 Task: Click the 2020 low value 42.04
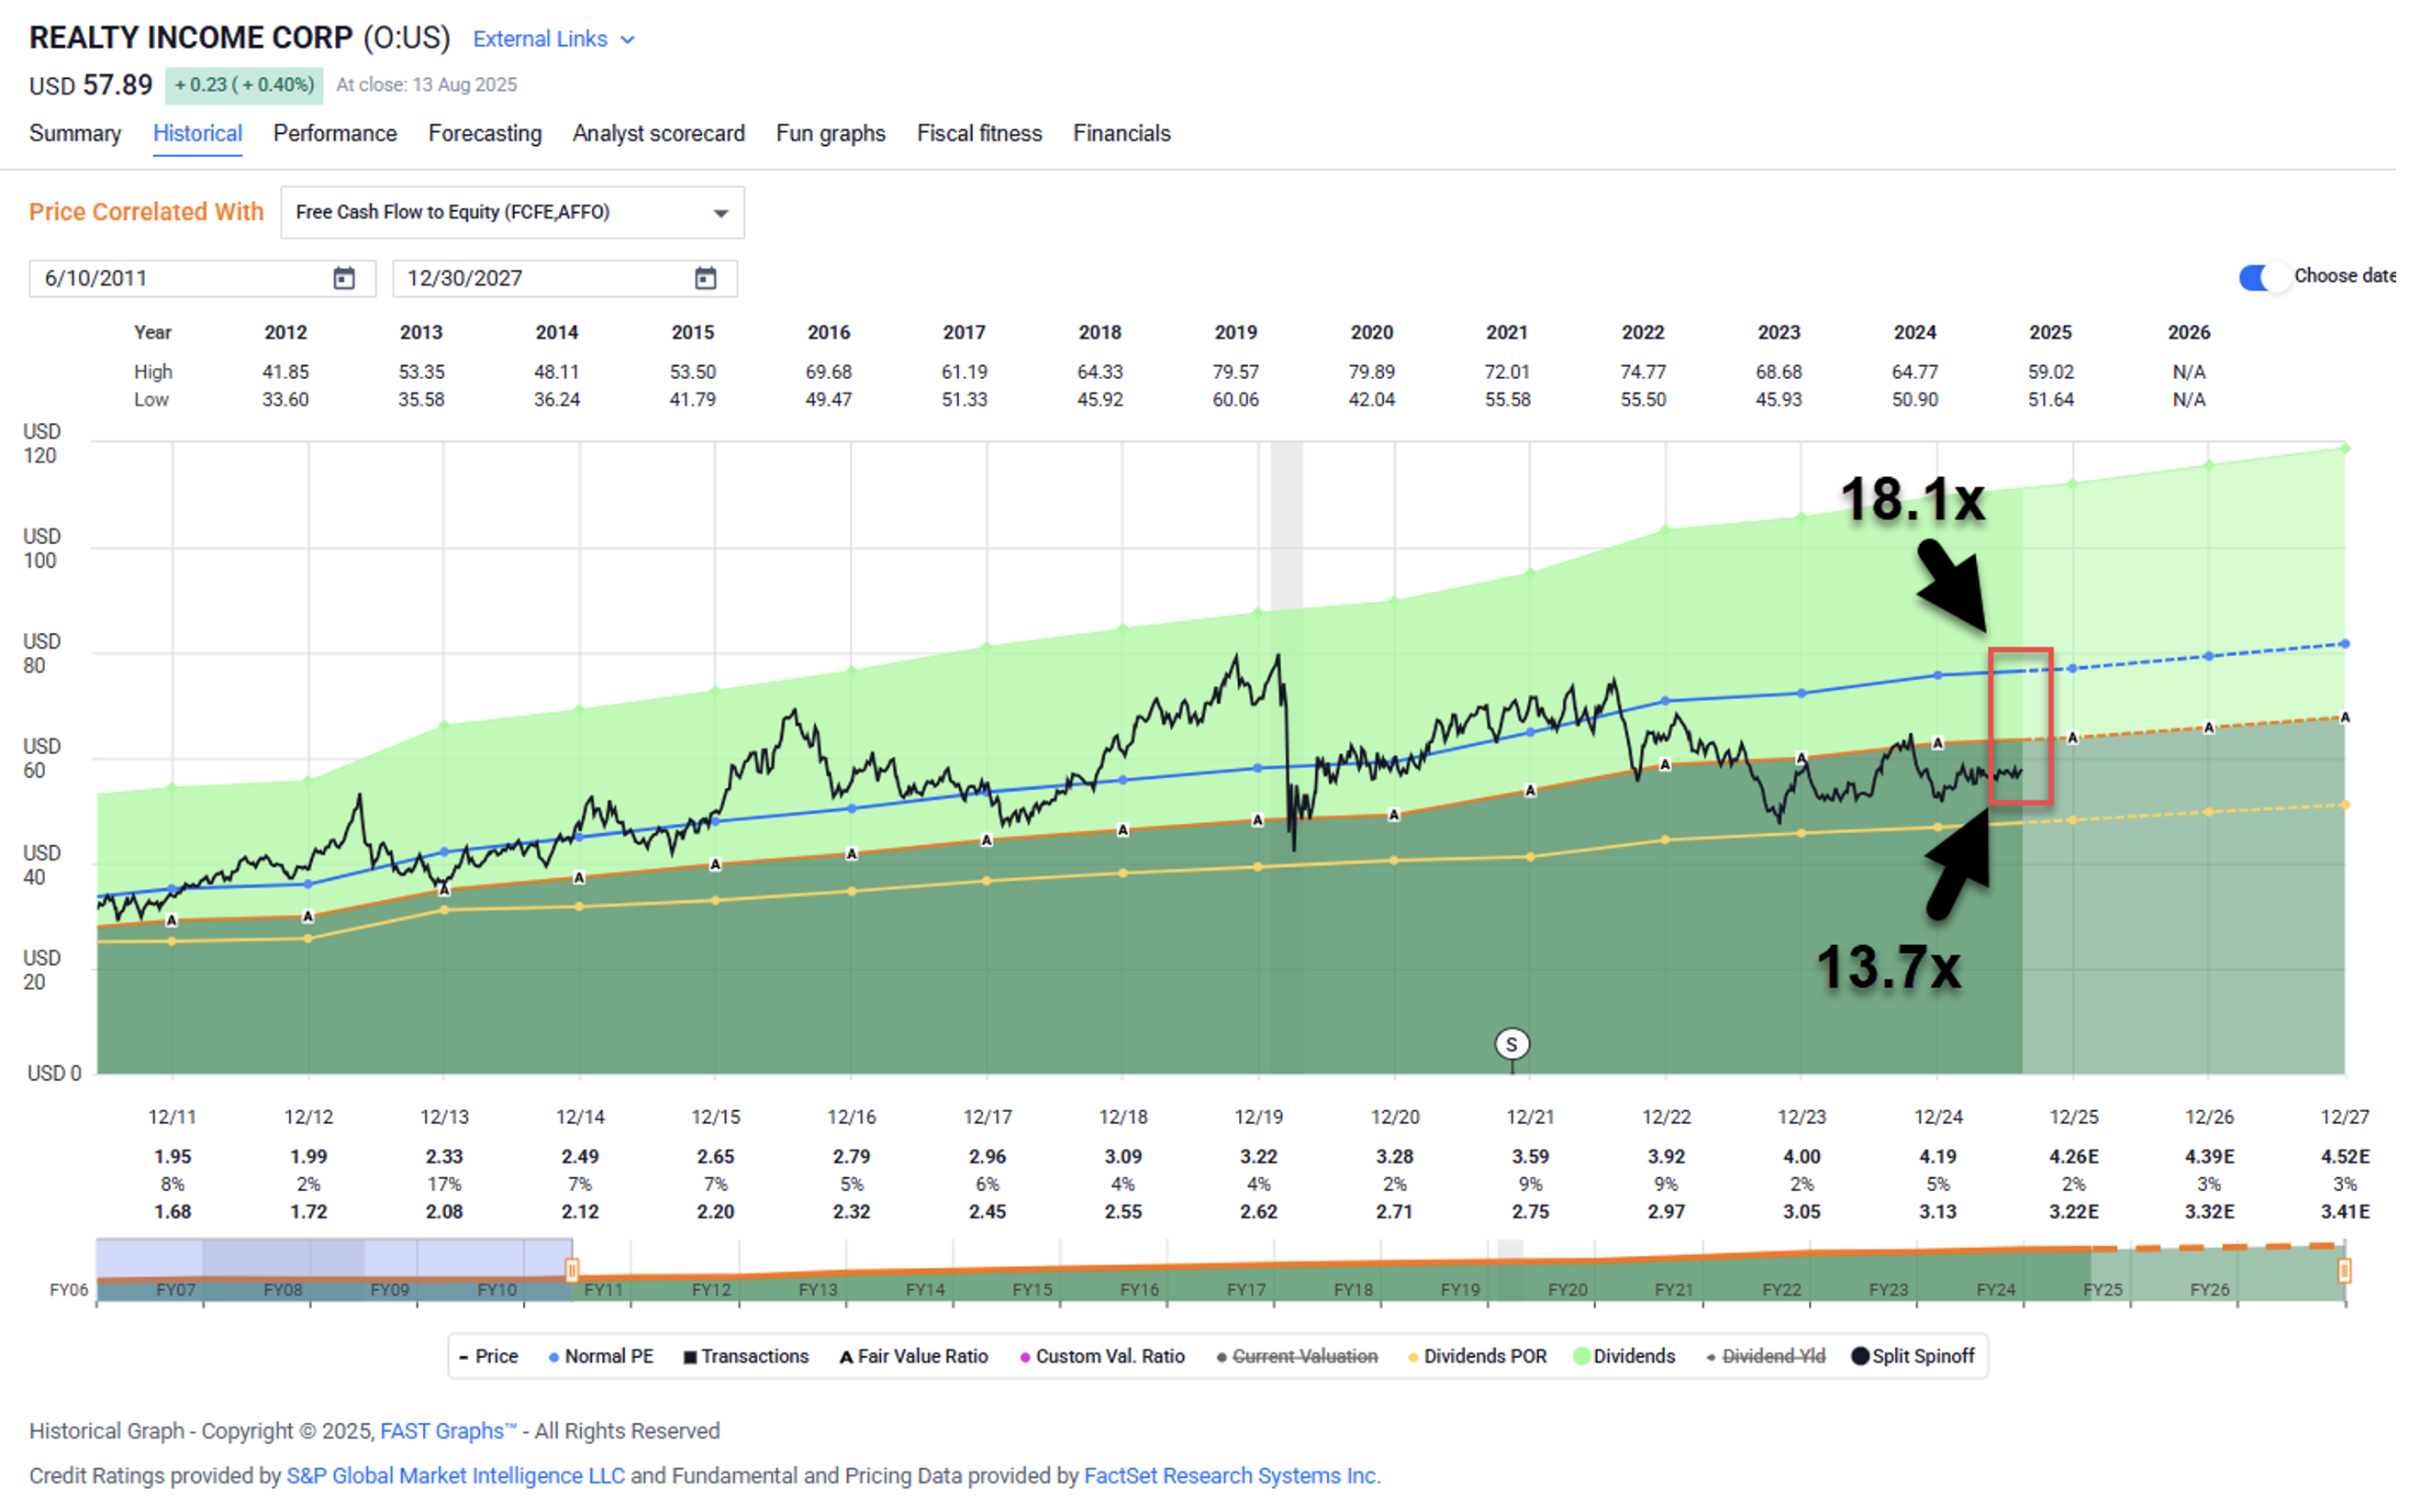pyautogui.click(x=1372, y=400)
